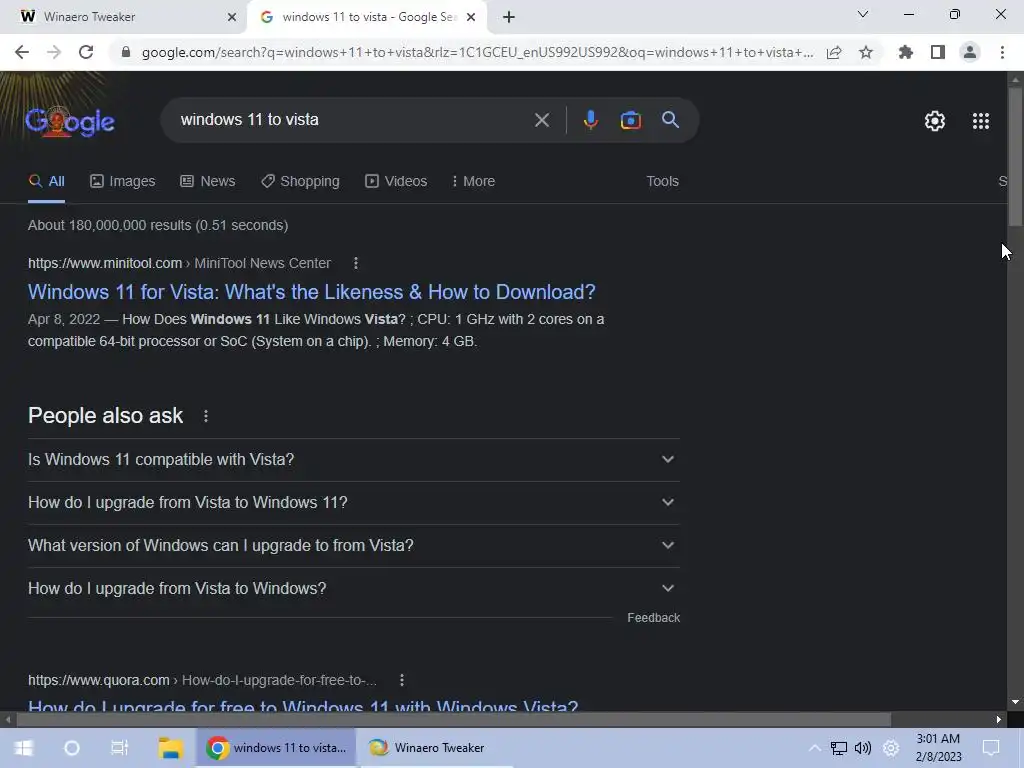Submit search with magnifier icon

click(x=671, y=120)
